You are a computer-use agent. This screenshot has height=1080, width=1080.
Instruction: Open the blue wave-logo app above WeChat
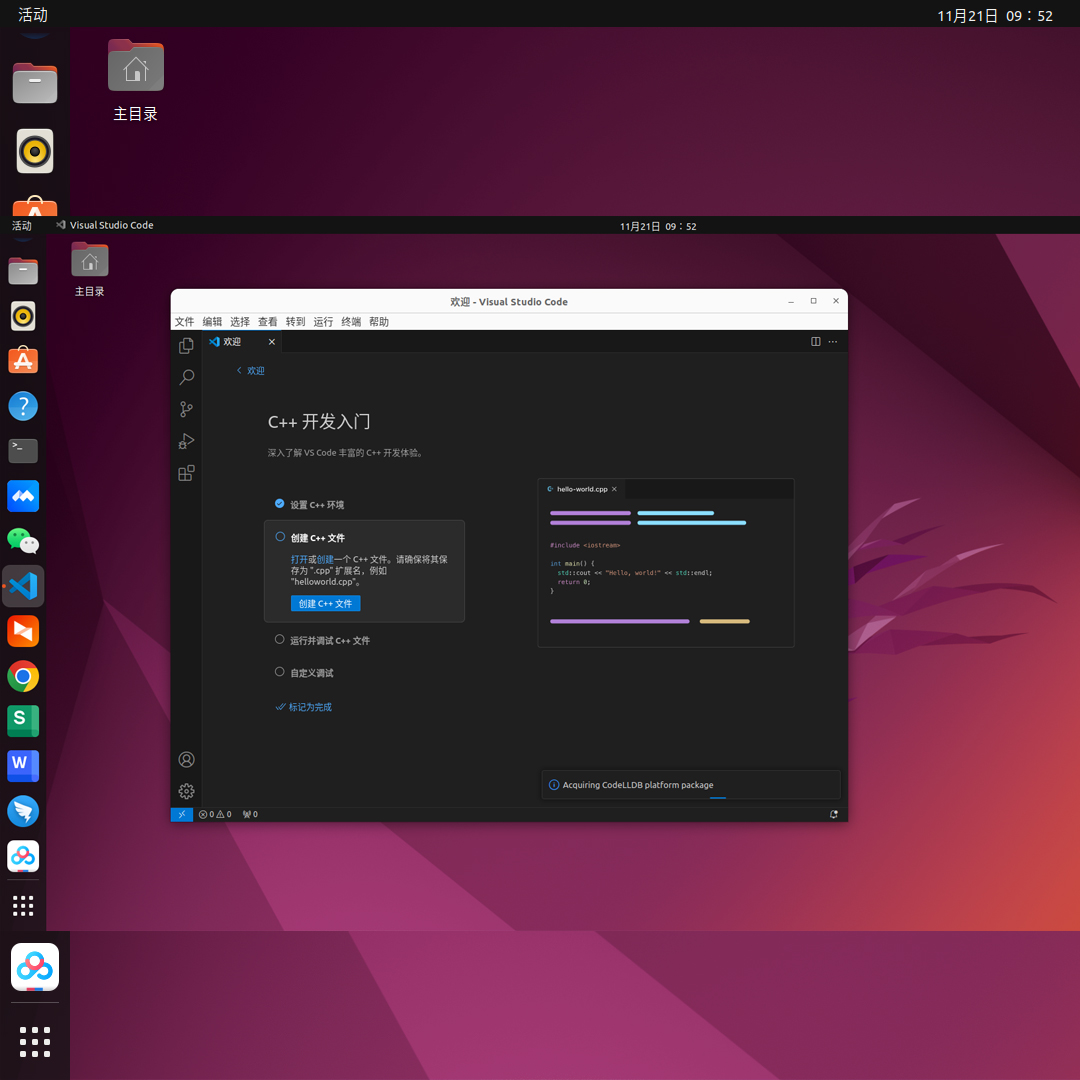pos(23,496)
